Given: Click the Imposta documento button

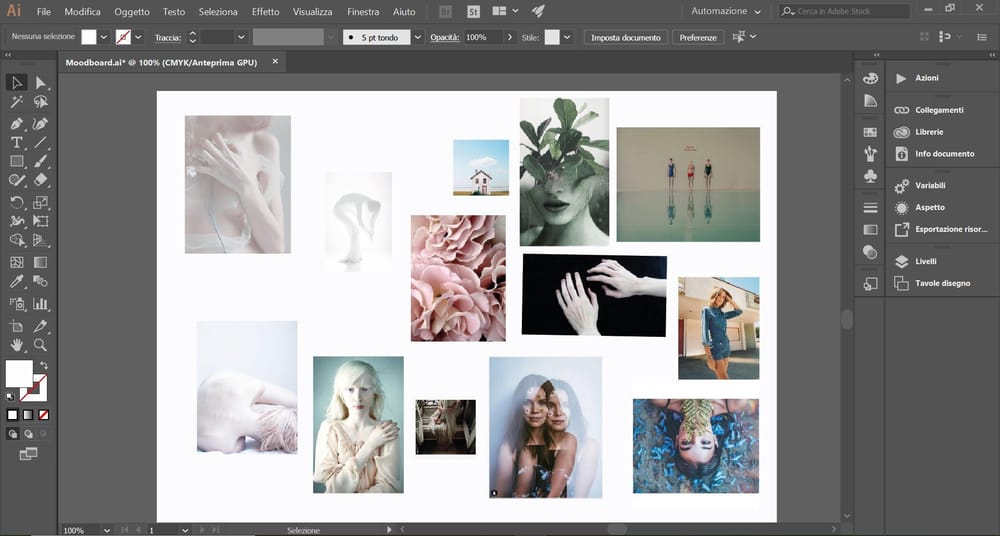Looking at the screenshot, I should pos(626,37).
